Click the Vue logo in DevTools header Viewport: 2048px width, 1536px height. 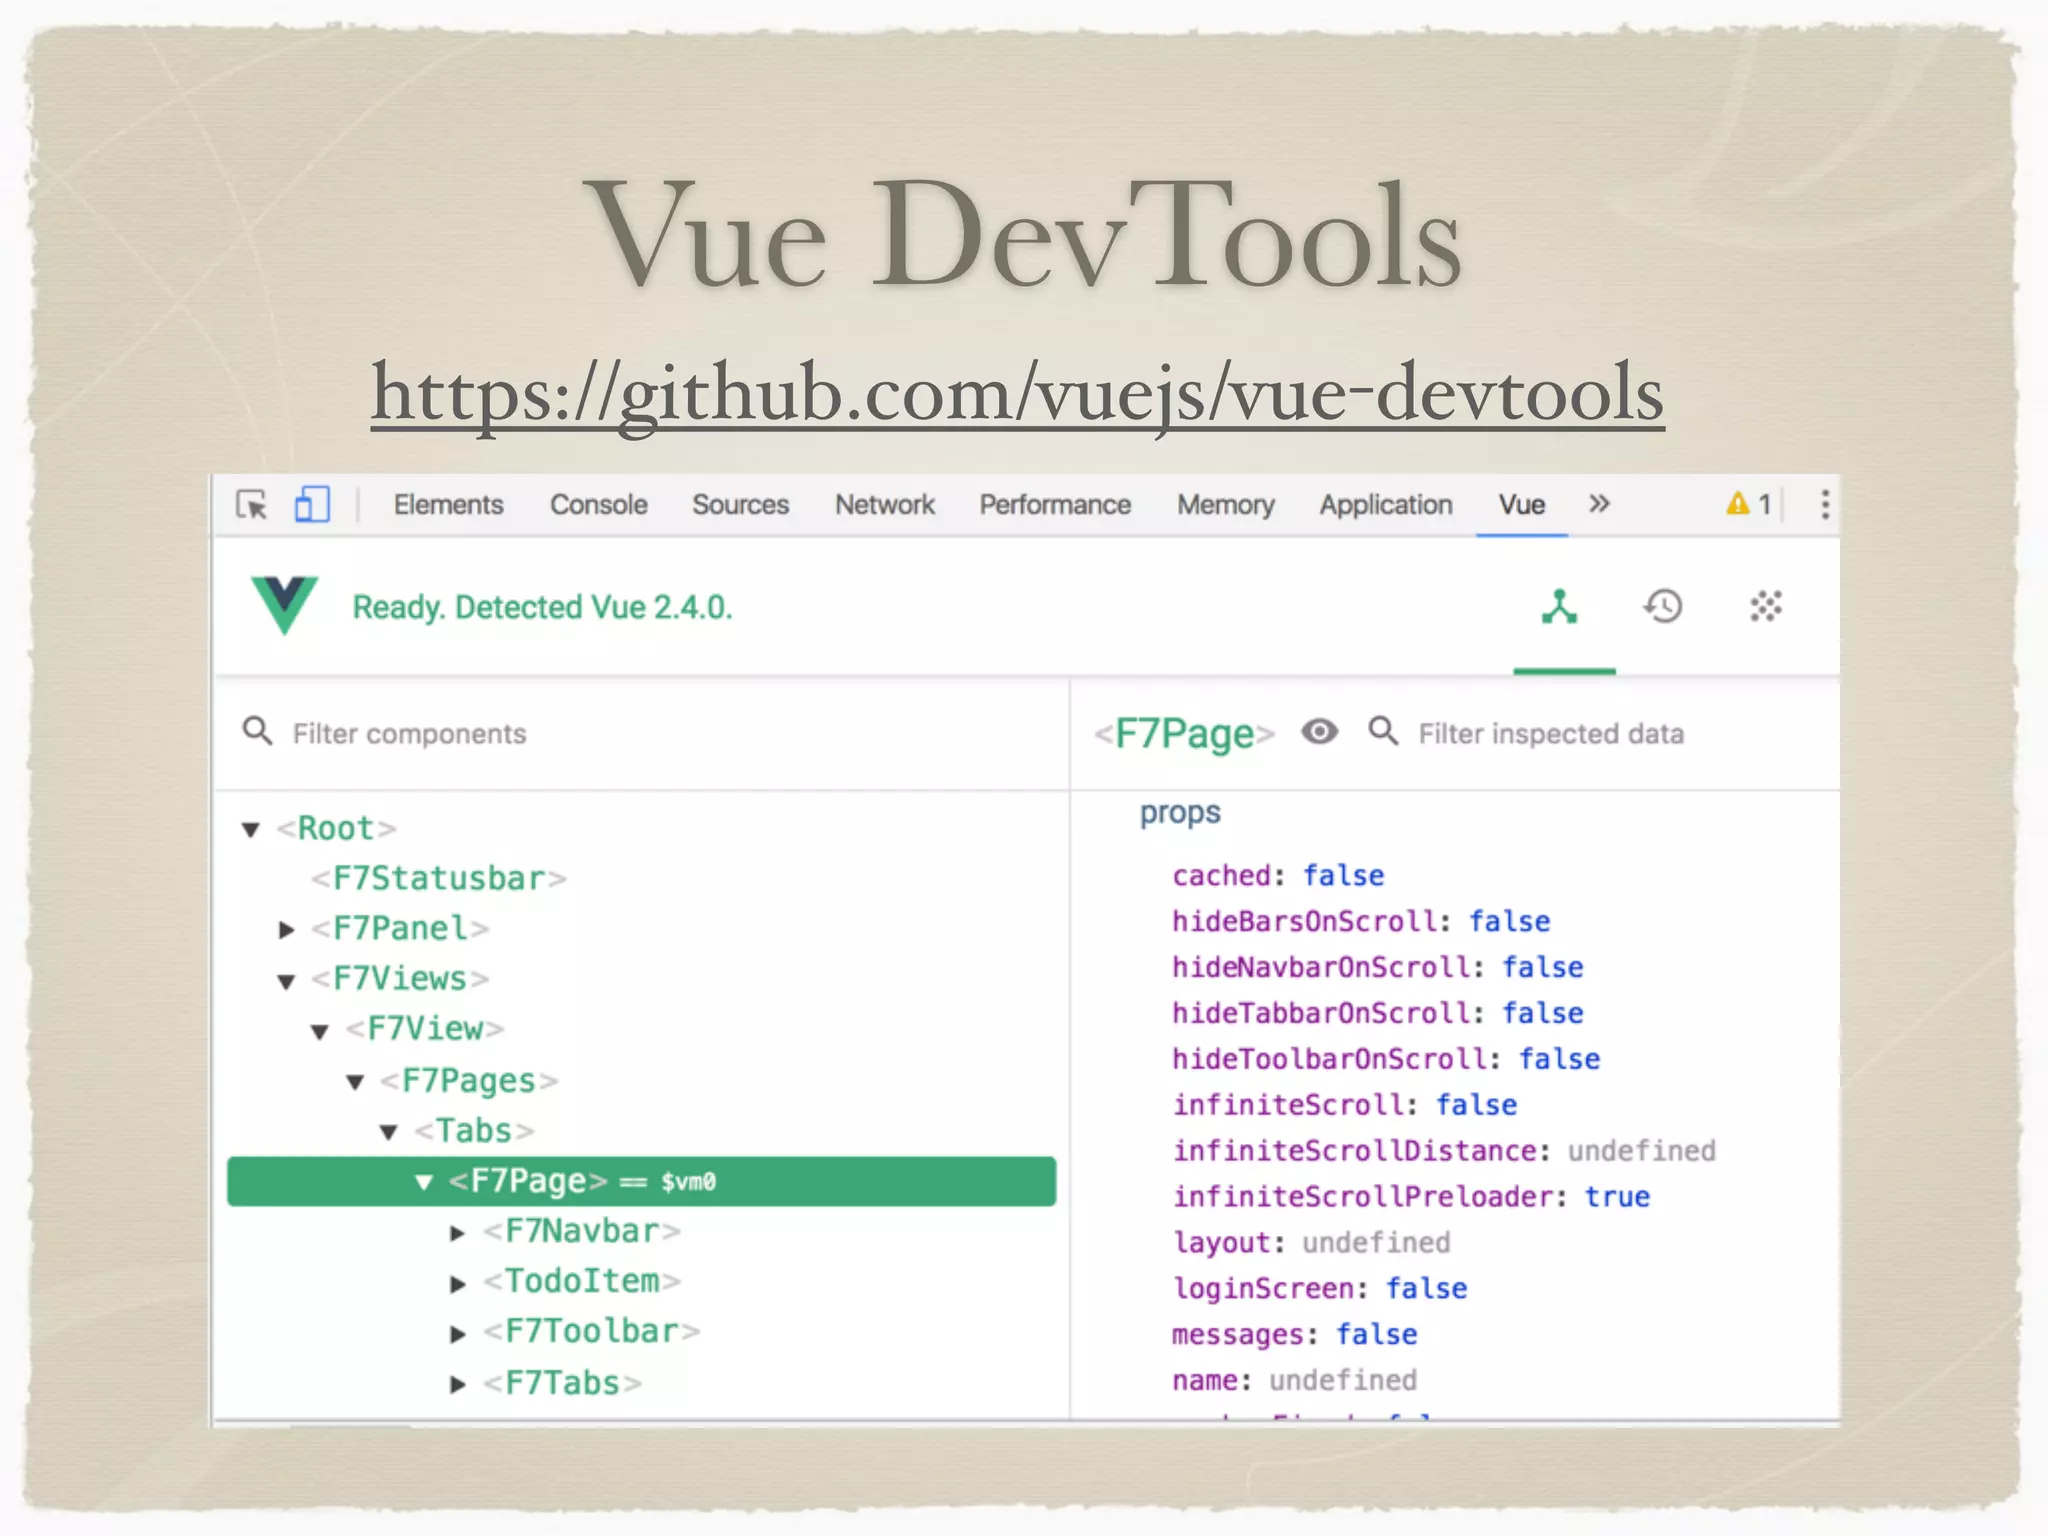coord(285,605)
